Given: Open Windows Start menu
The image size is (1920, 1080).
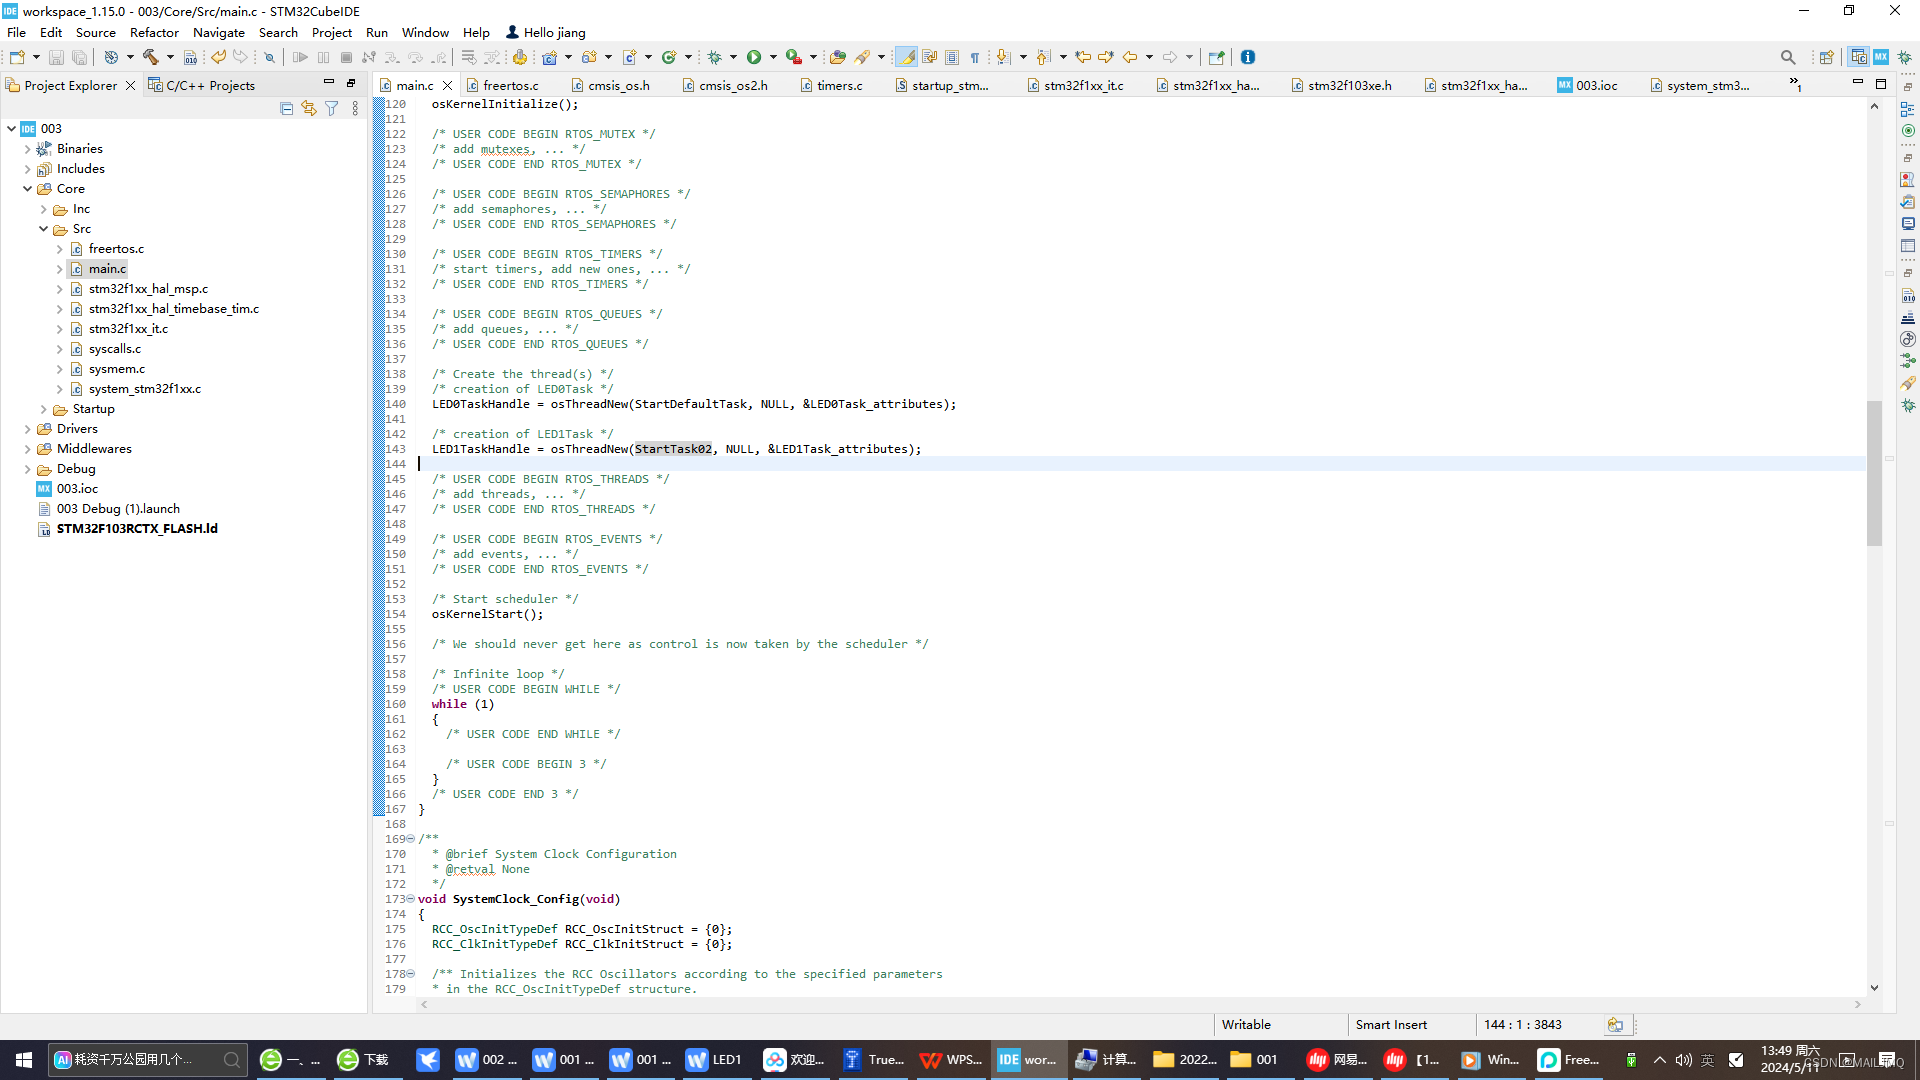Looking at the screenshot, I should [x=24, y=1059].
